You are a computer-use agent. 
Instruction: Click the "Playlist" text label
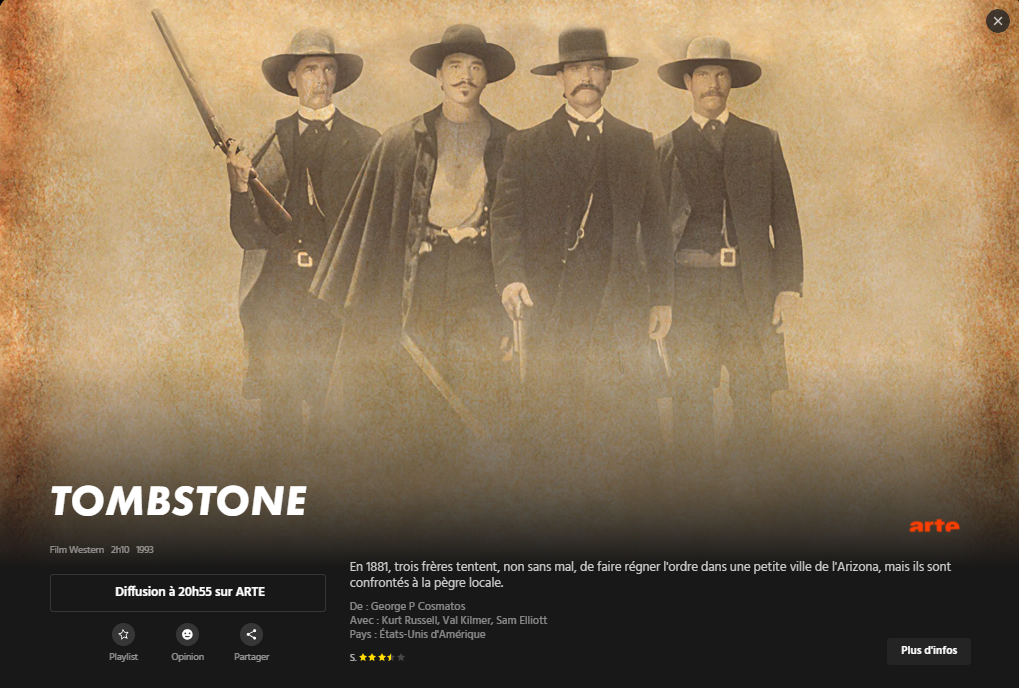pyautogui.click(x=123, y=657)
